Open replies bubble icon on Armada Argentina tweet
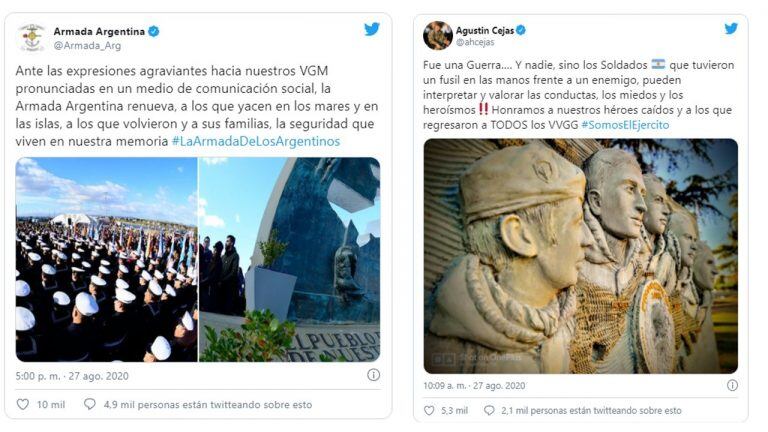The width and height of the screenshot is (768, 432). (x=90, y=404)
